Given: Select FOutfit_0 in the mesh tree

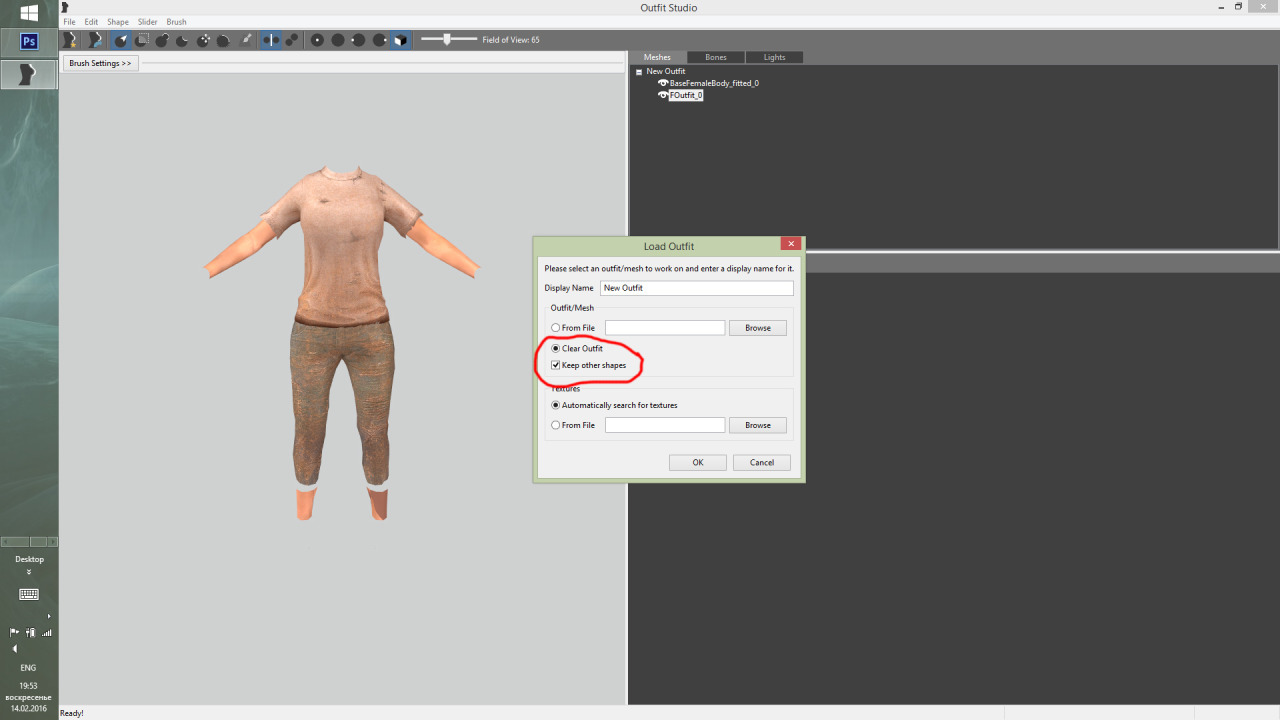Looking at the screenshot, I should tap(686, 95).
